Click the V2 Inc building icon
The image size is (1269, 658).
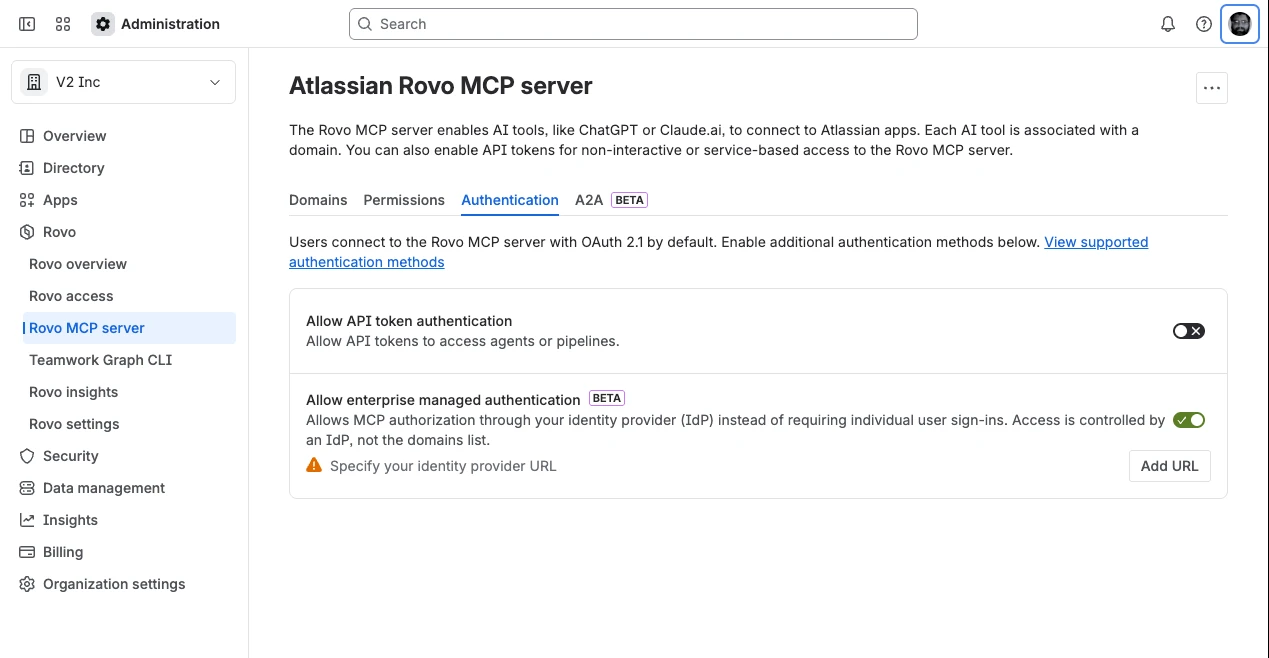34,82
